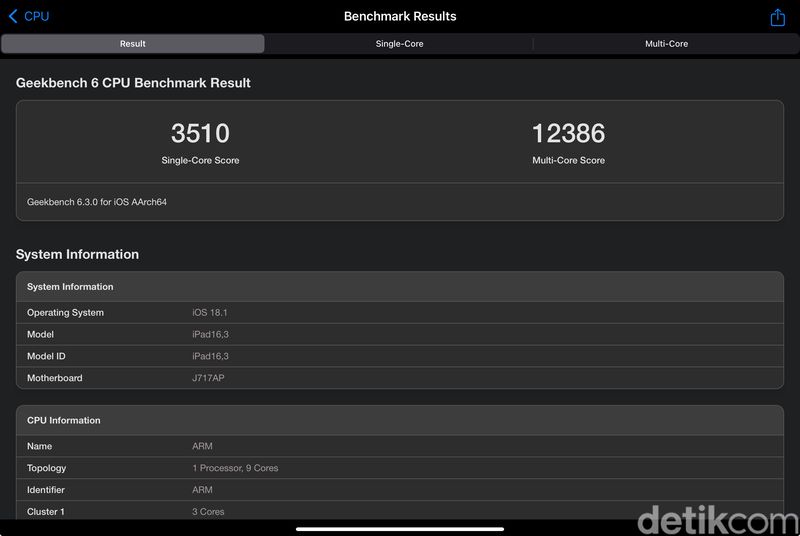
Task: Tap the share icon
Action: (777, 17)
